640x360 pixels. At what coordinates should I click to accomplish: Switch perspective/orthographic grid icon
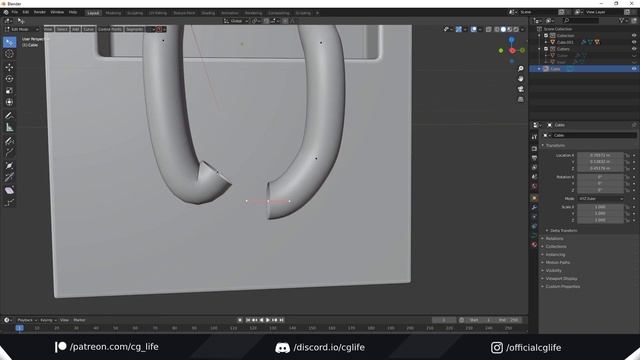pyautogui.click(x=520, y=99)
